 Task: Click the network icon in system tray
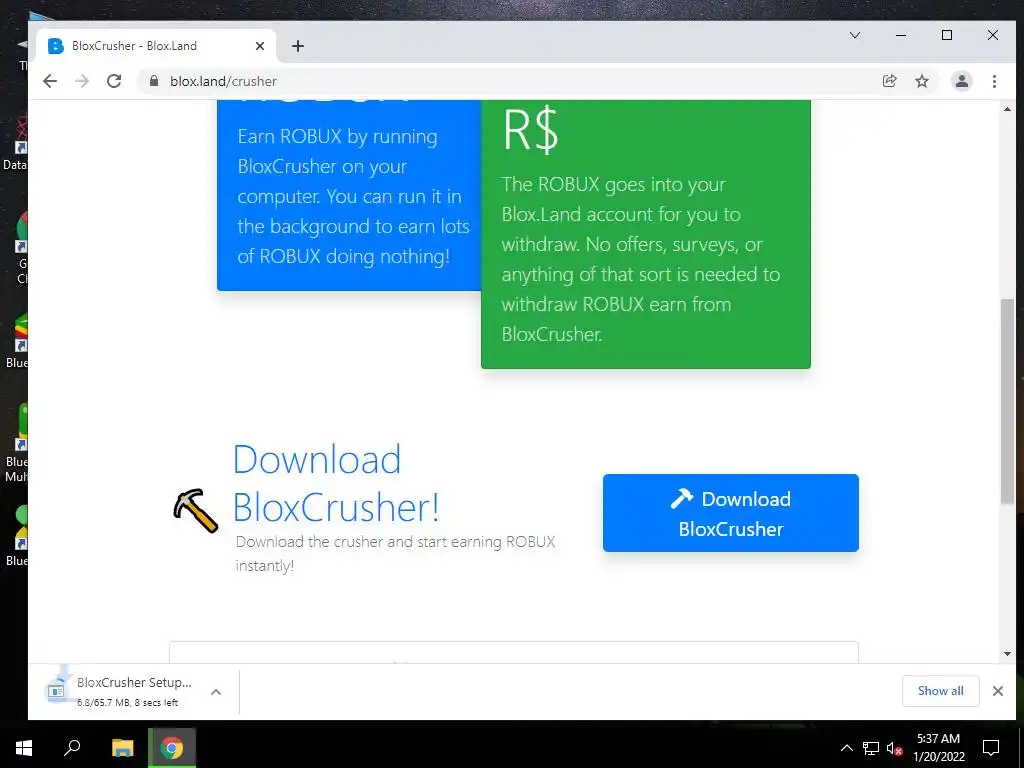point(871,748)
